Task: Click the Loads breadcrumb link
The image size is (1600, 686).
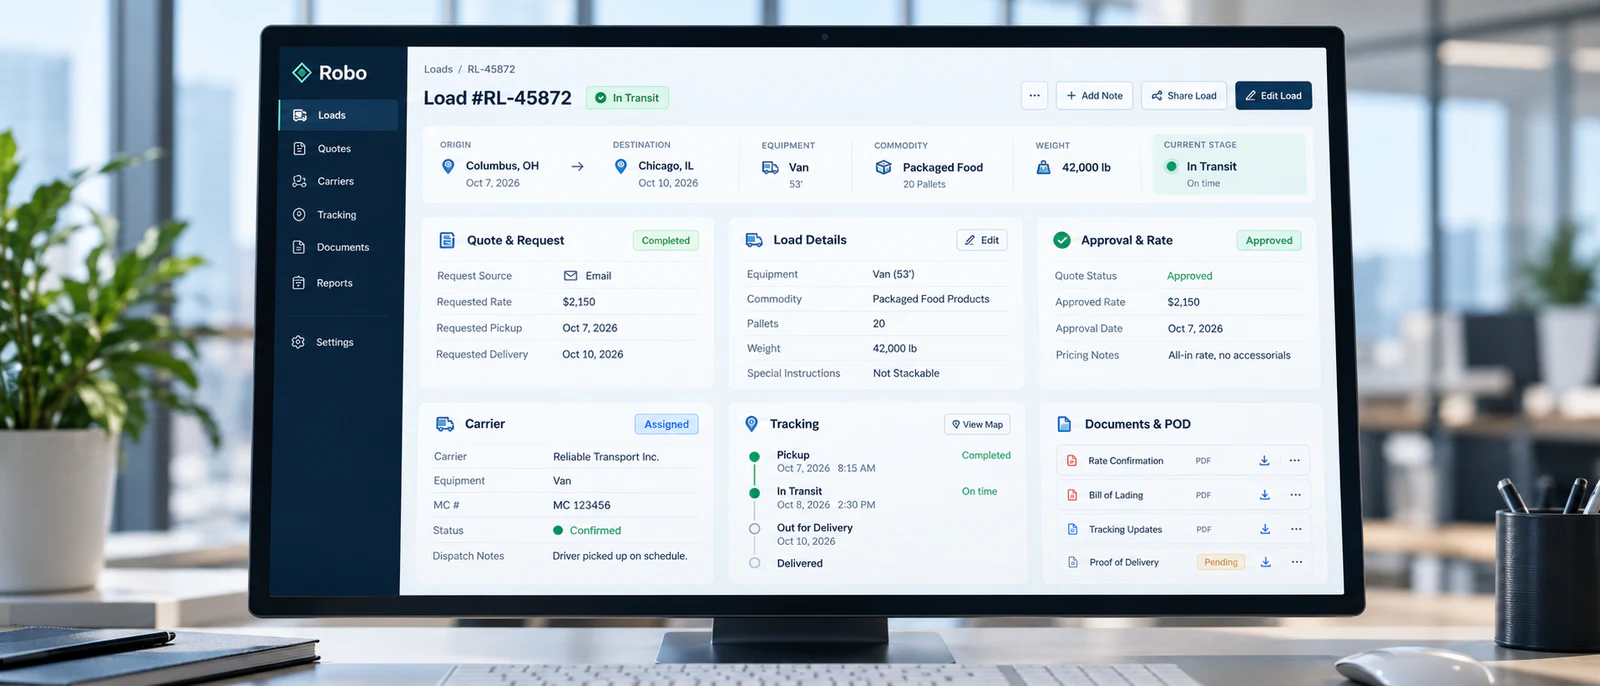Action: click(x=438, y=69)
